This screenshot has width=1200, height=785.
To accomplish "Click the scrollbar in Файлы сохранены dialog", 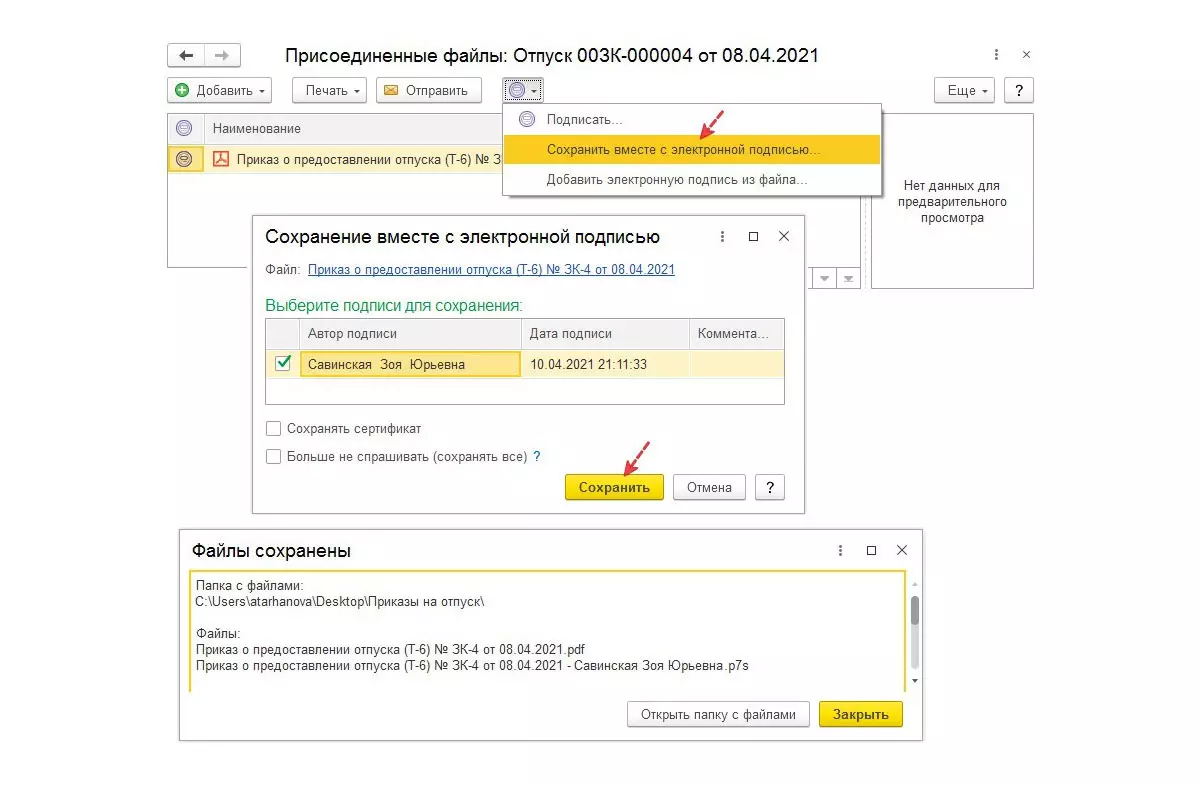I will [x=914, y=610].
